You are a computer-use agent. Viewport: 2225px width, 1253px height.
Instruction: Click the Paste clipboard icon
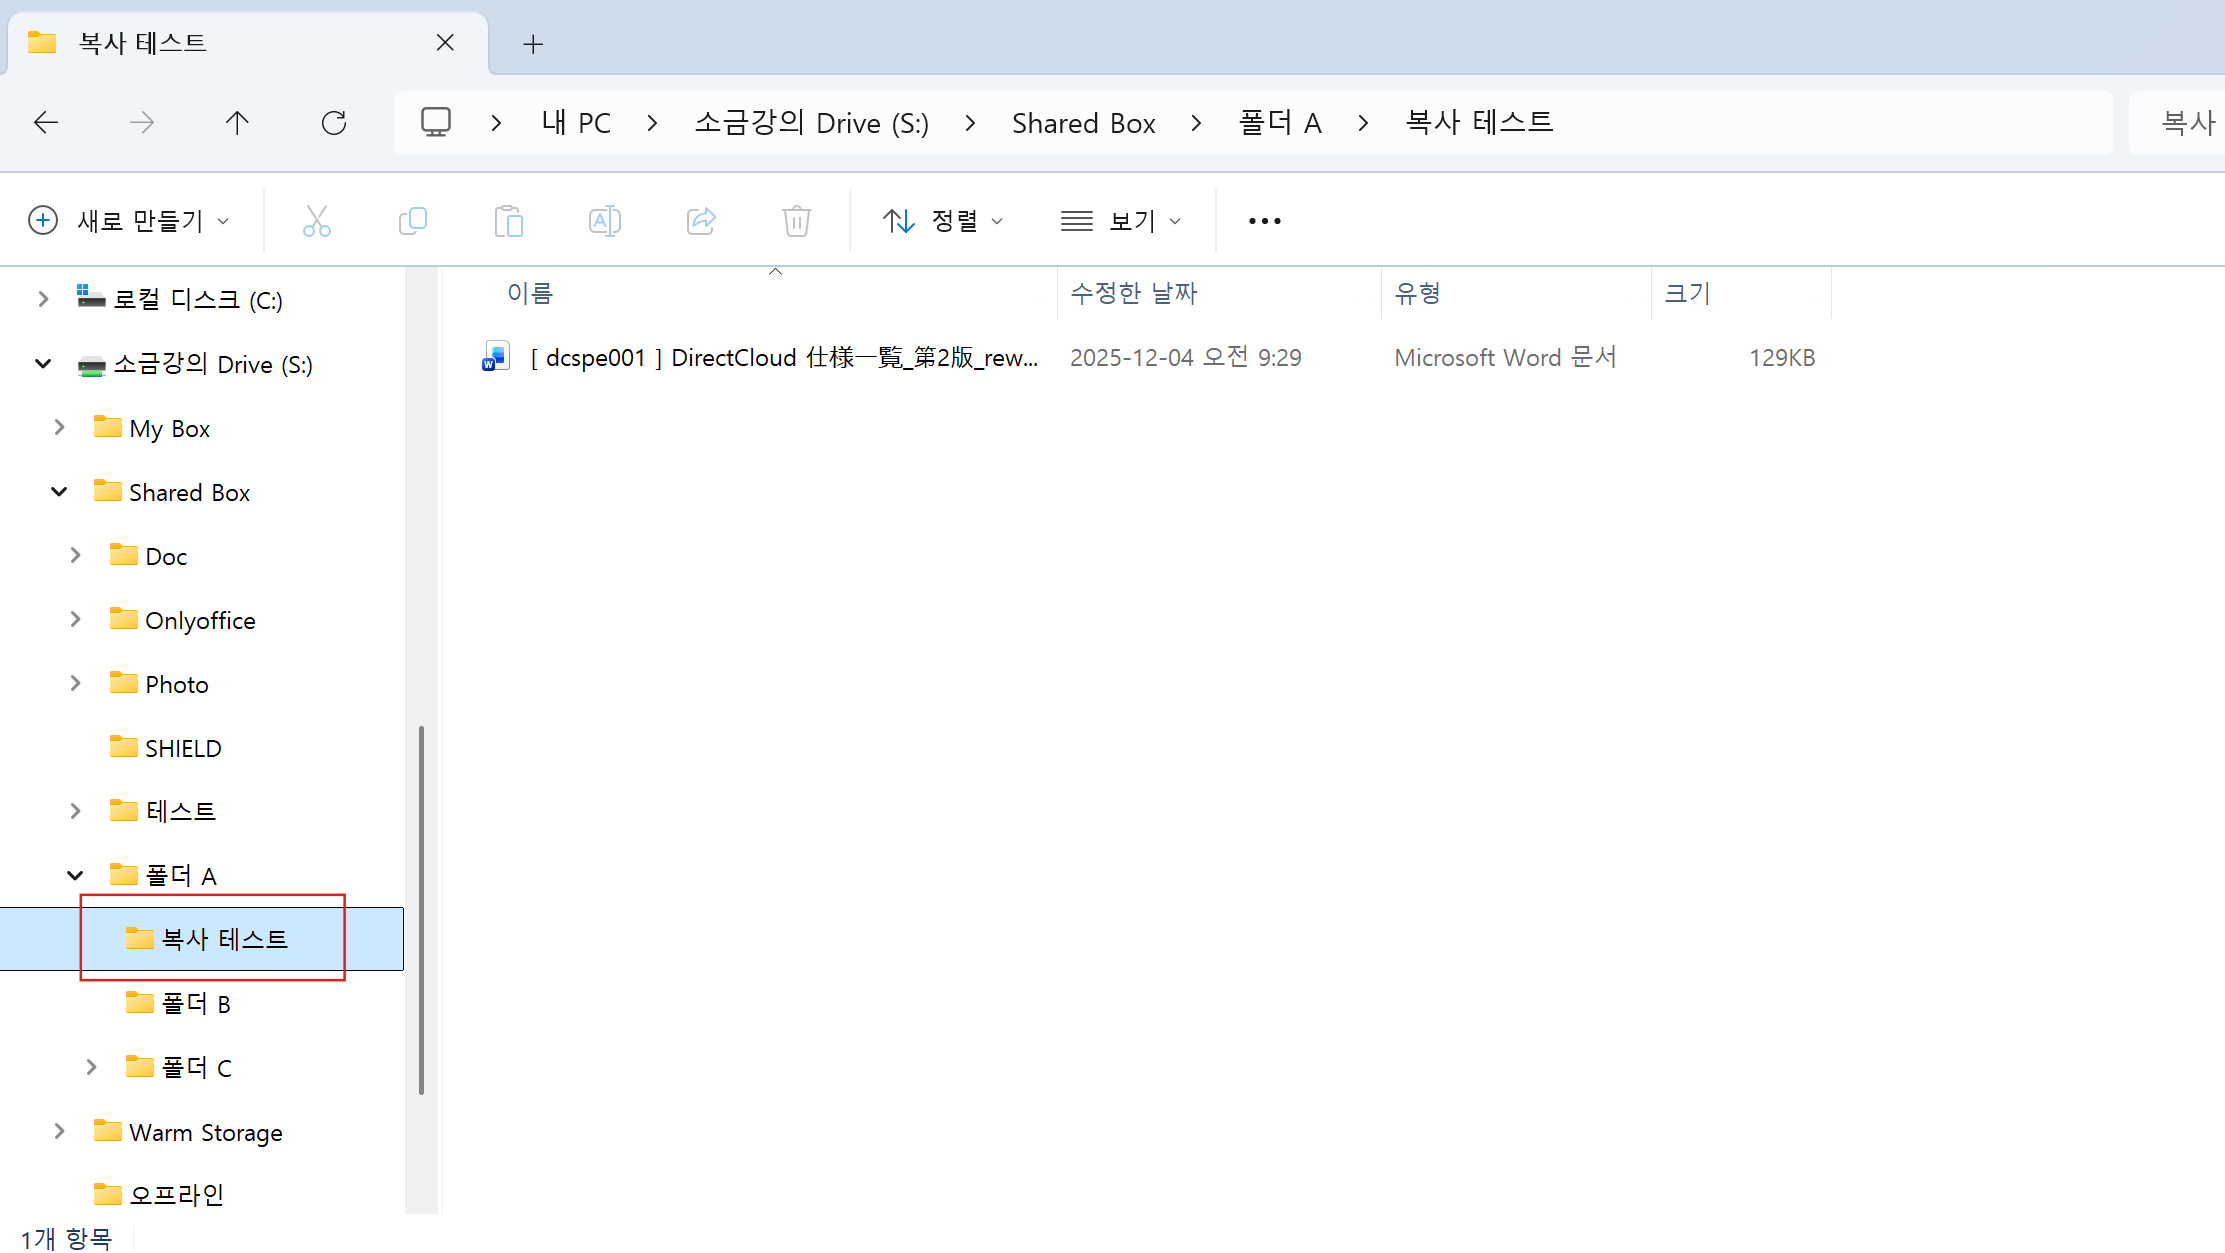pyautogui.click(x=508, y=221)
